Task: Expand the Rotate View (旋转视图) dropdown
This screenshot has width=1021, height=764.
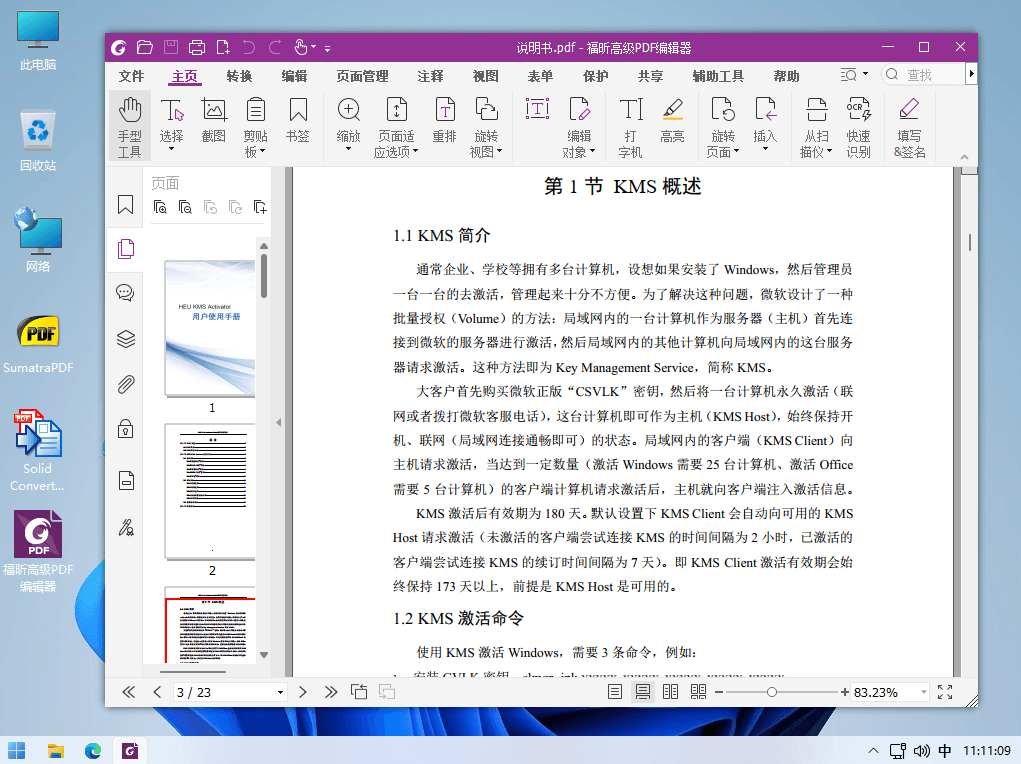Action: (x=499, y=151)
